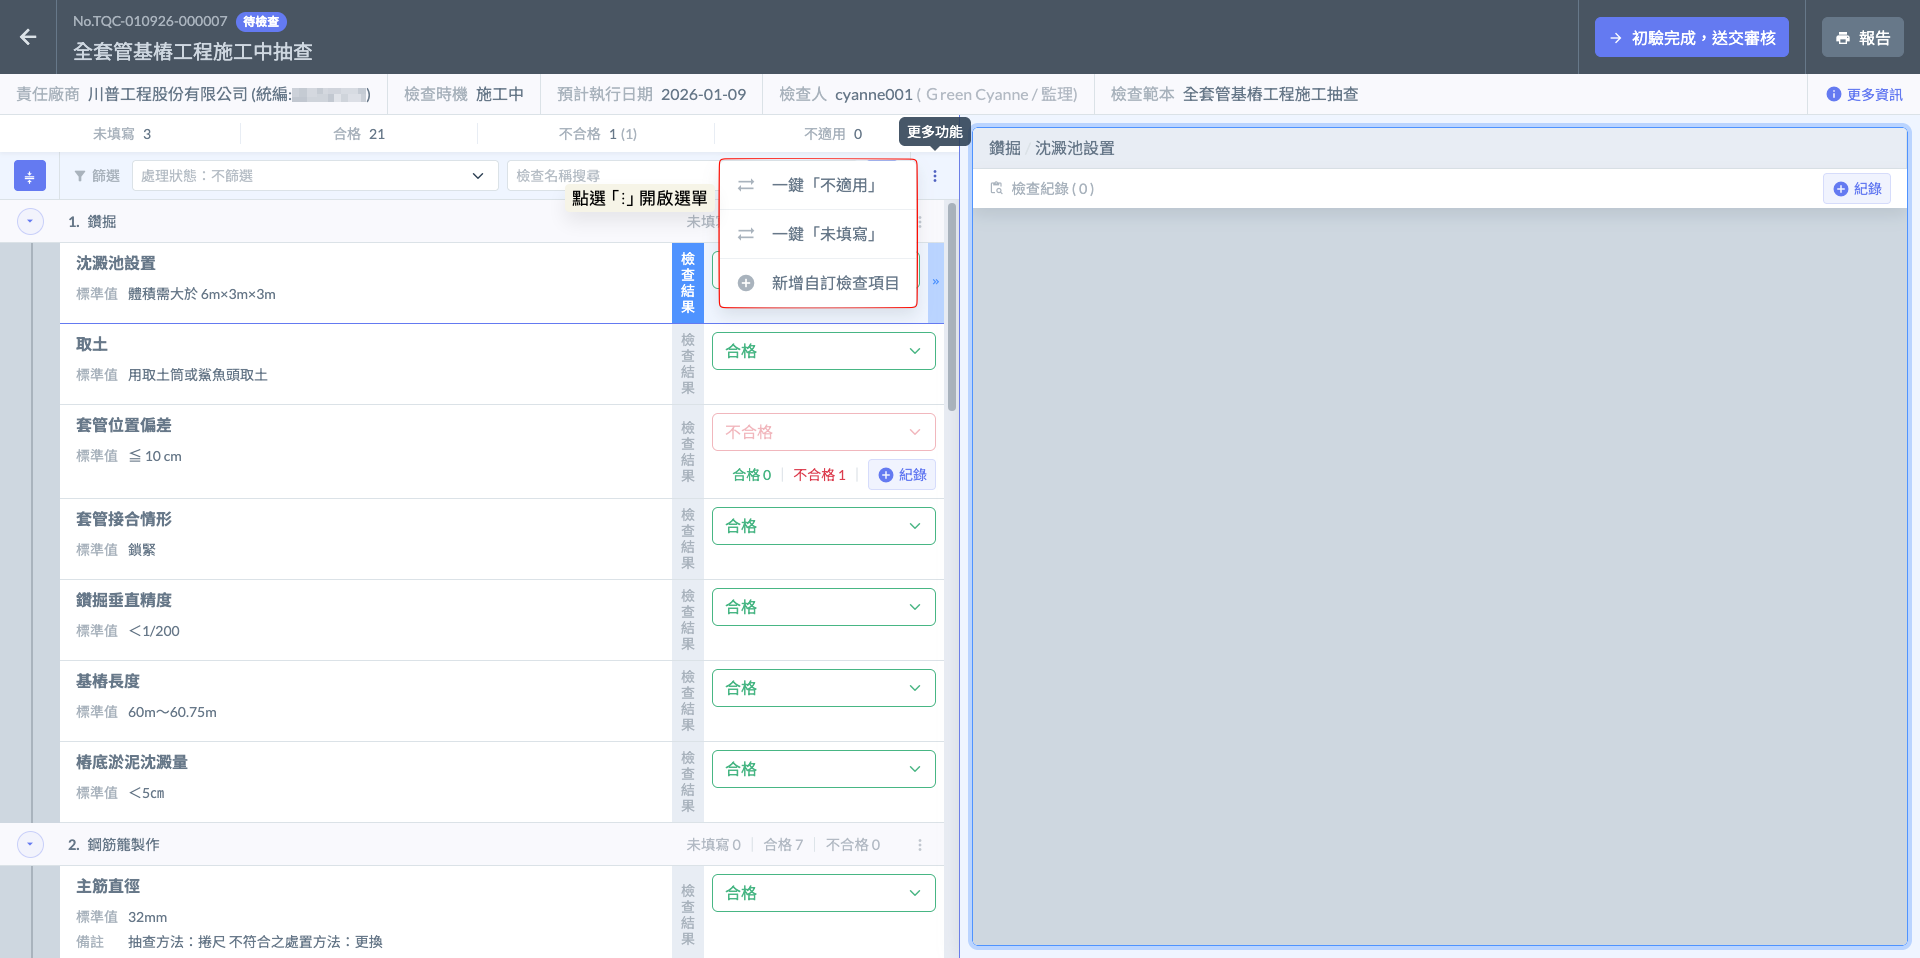1920x958 pixels.
Task: Open 套管位置偏差 不合格 result dropdown
Action: pos(823,432)
